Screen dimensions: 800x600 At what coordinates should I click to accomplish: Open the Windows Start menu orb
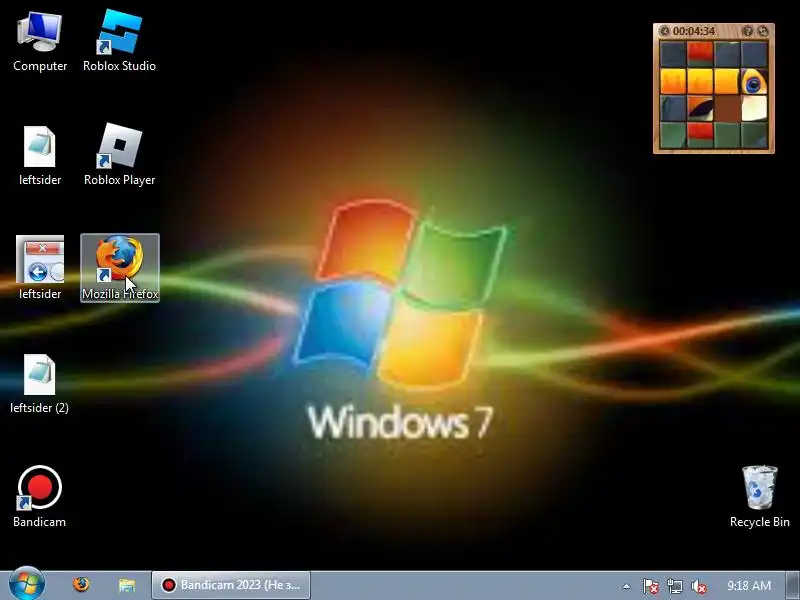pos(27,584)
